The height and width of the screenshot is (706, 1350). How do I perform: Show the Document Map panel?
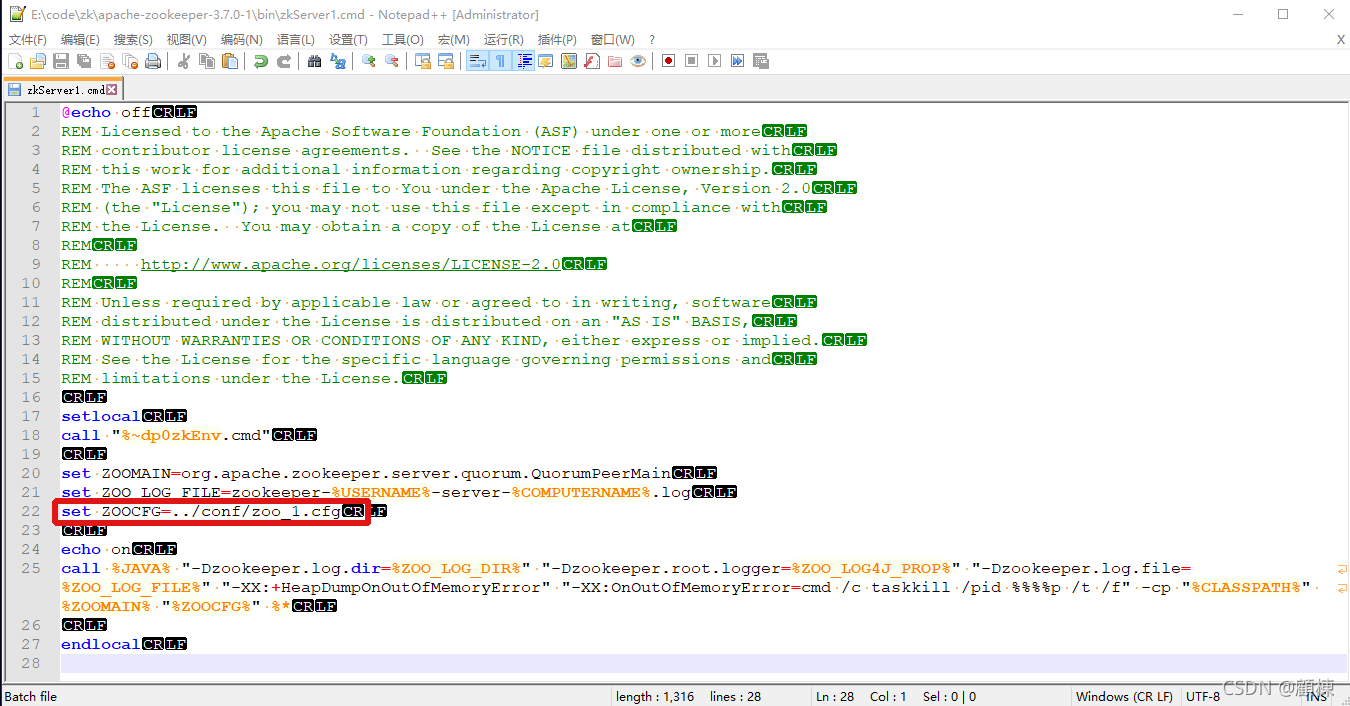(569, 61)
